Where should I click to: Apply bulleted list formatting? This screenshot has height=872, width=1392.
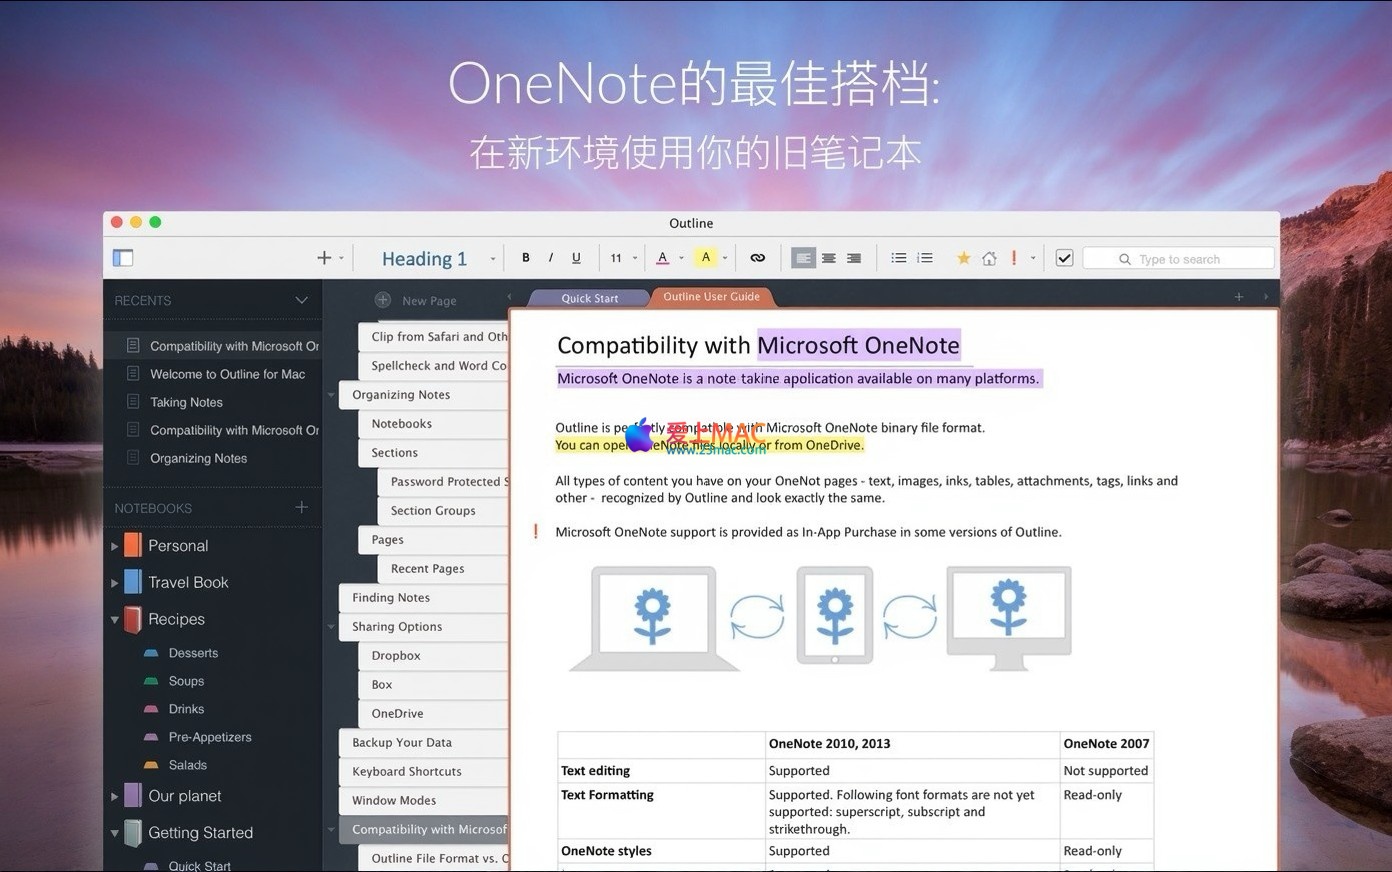click(898, 258)
